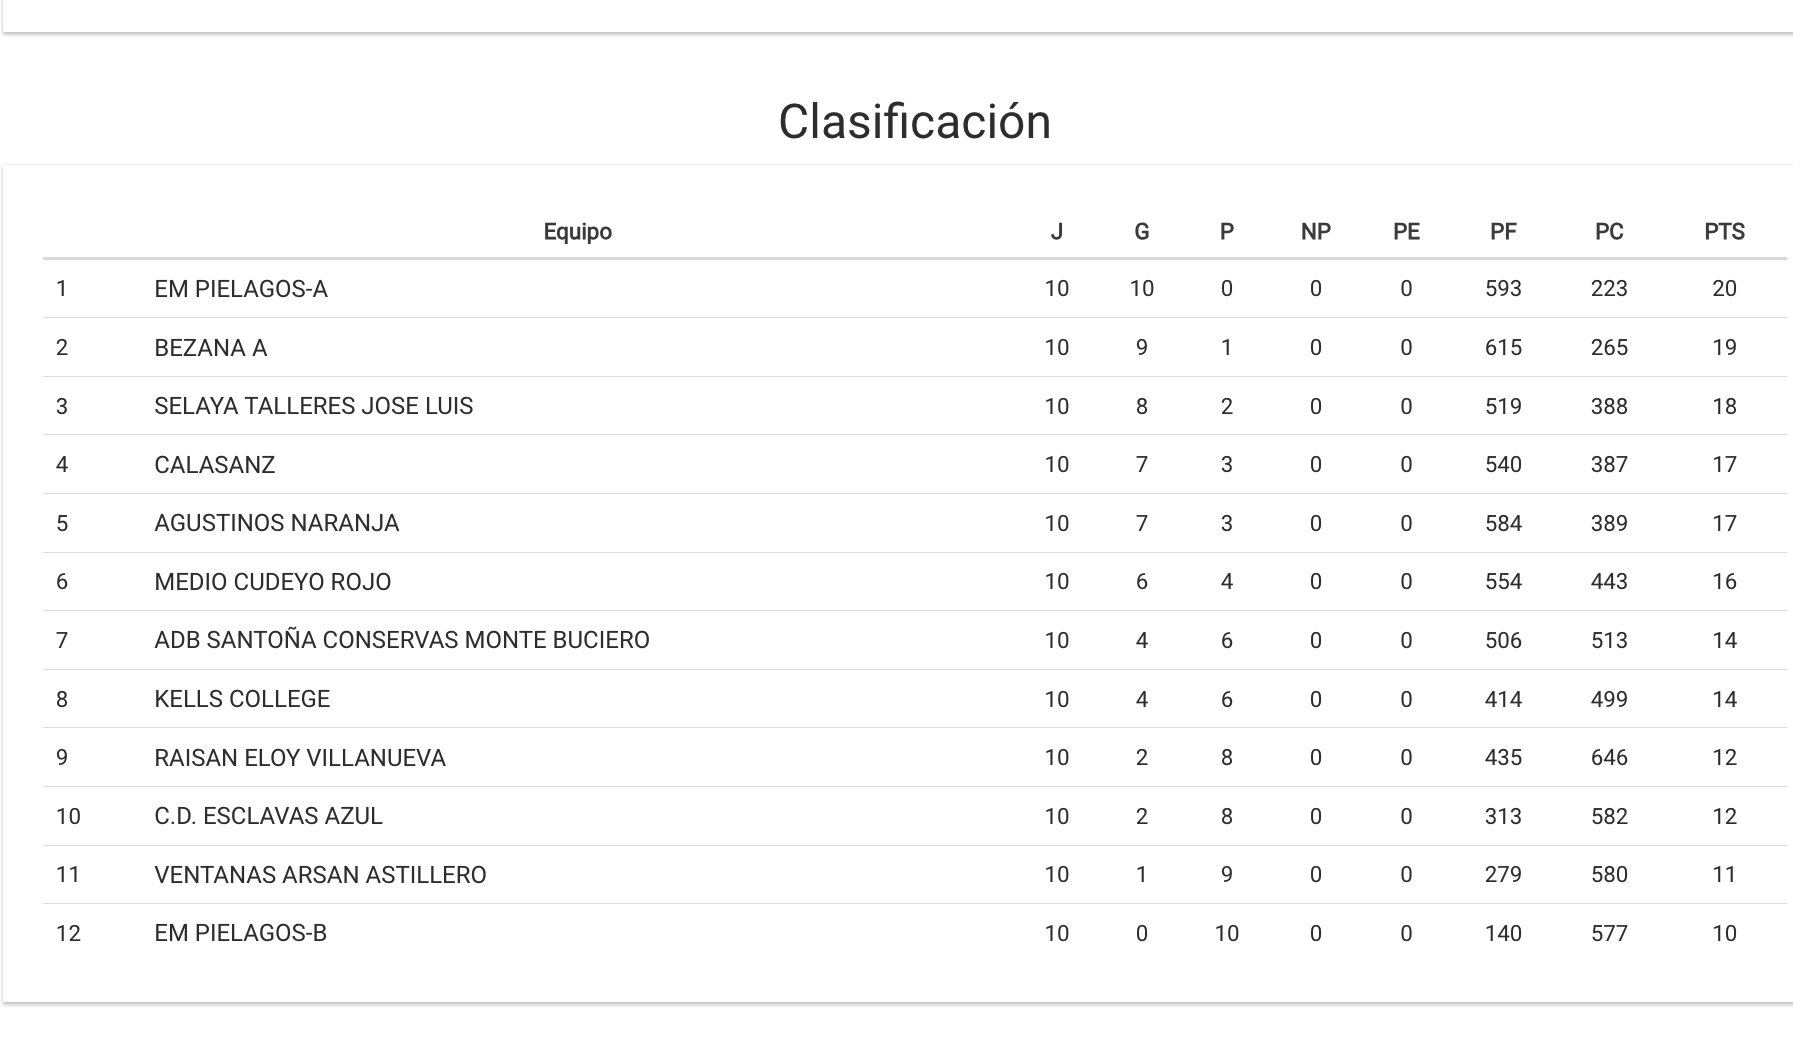Open RAISAN ELOY VILLANUEVA team entry
This screenshot has height=1042, width=1793.
299,758
